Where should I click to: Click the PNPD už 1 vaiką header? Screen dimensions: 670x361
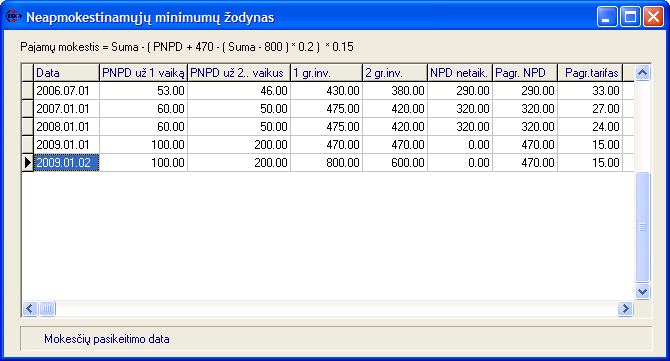[144, 73]
